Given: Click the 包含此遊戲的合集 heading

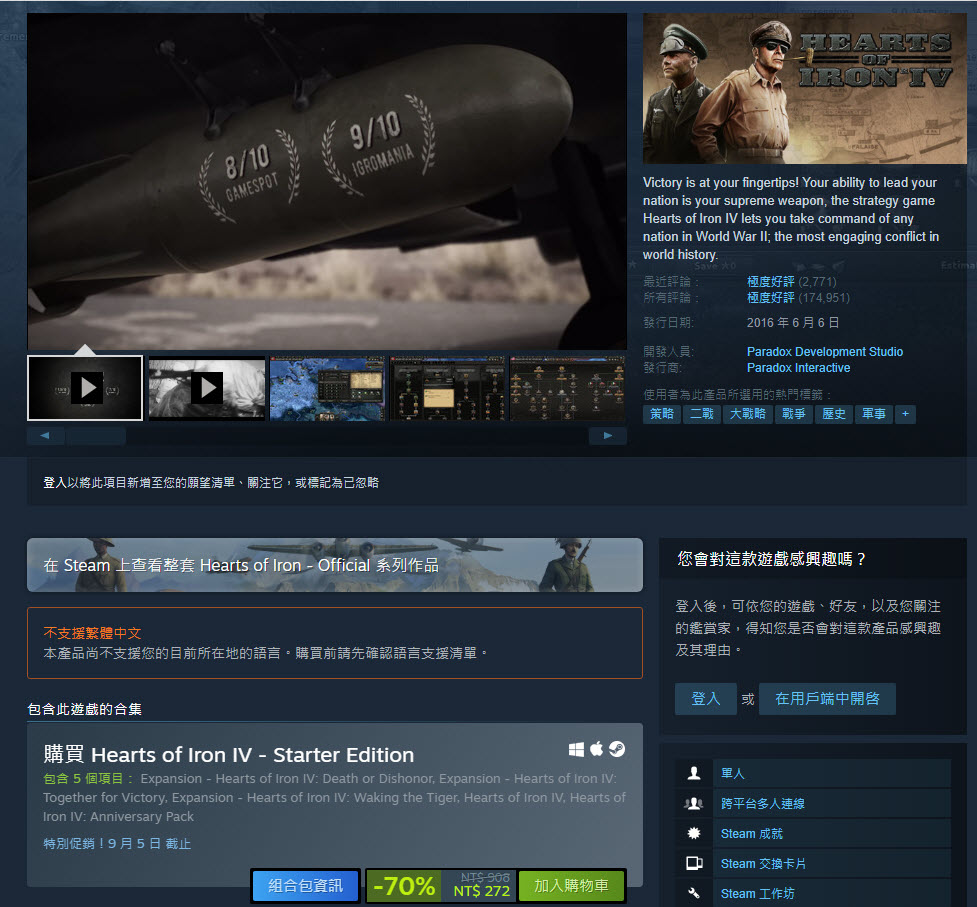Looking at the screenshot, I should coord(85,709).
